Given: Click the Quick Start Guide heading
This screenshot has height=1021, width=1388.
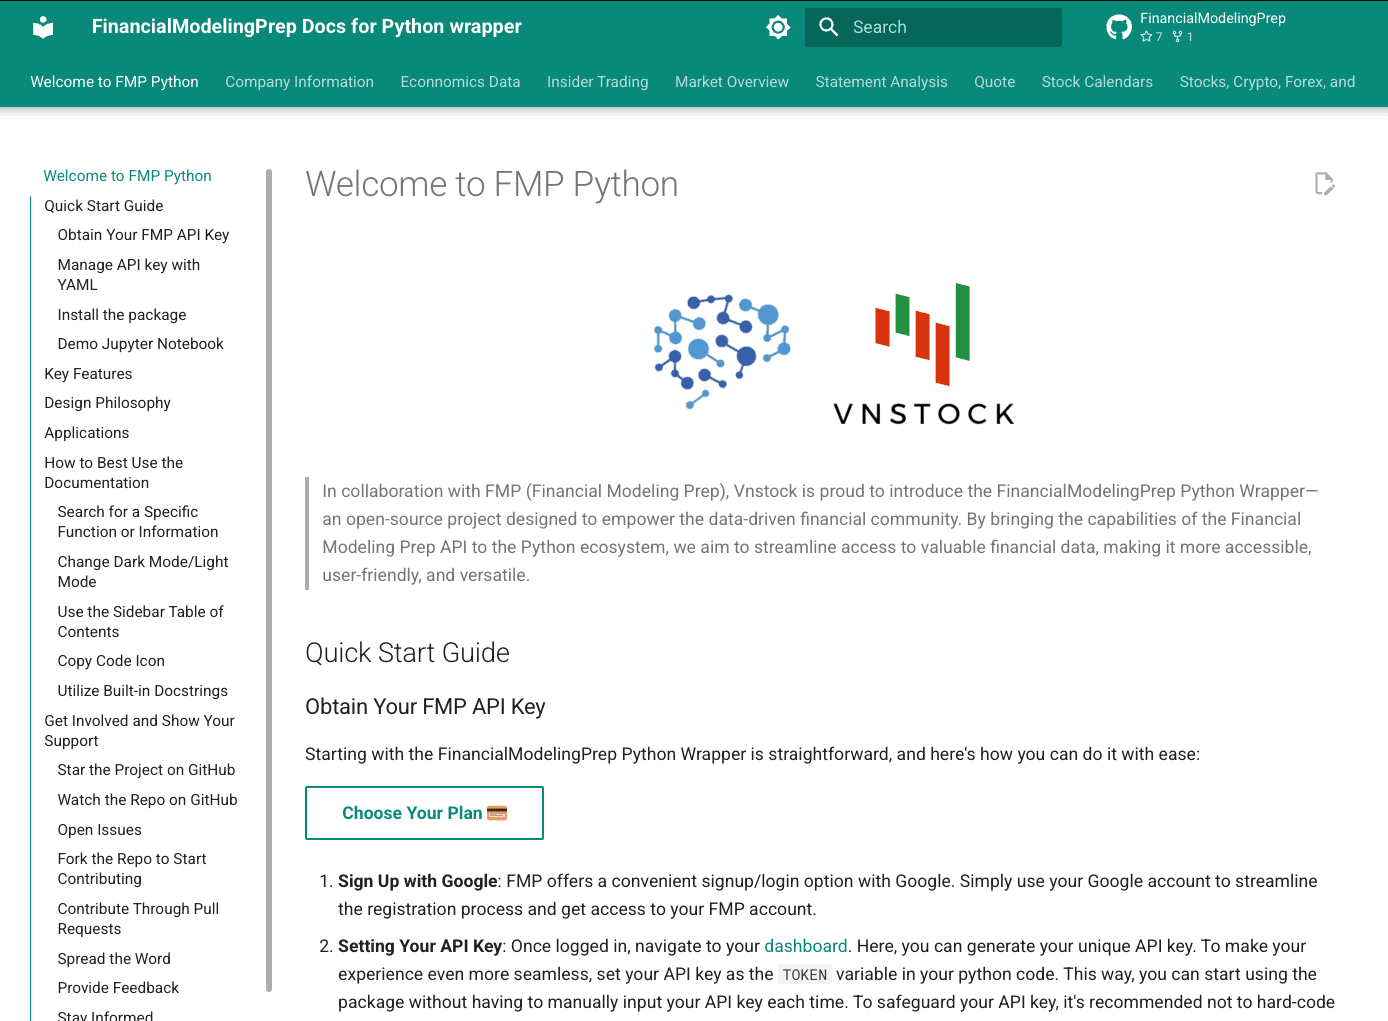Looking at the screenshot, I should (407, 653).
